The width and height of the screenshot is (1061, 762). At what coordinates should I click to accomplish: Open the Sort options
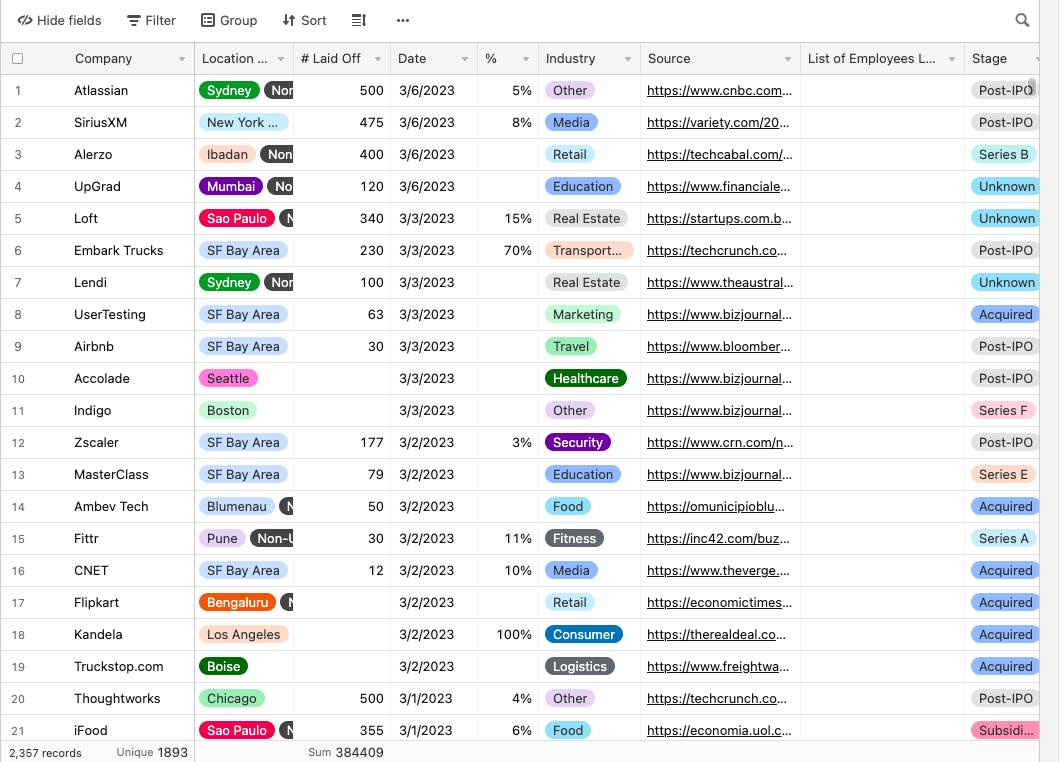(x=304, y=20)
